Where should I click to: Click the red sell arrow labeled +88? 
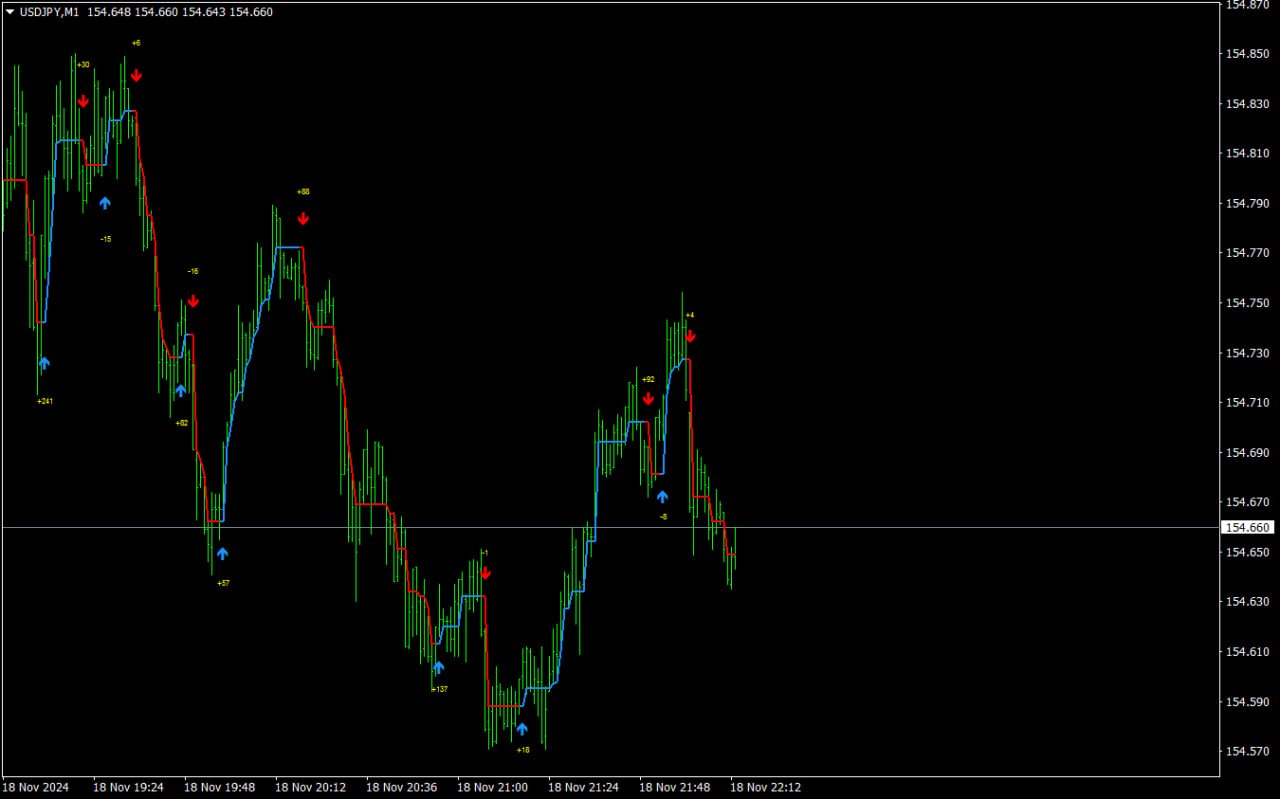303,218
